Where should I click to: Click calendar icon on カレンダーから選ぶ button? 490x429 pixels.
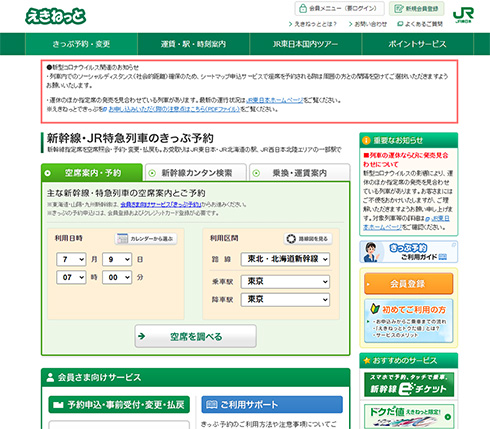tap(122, 239)
